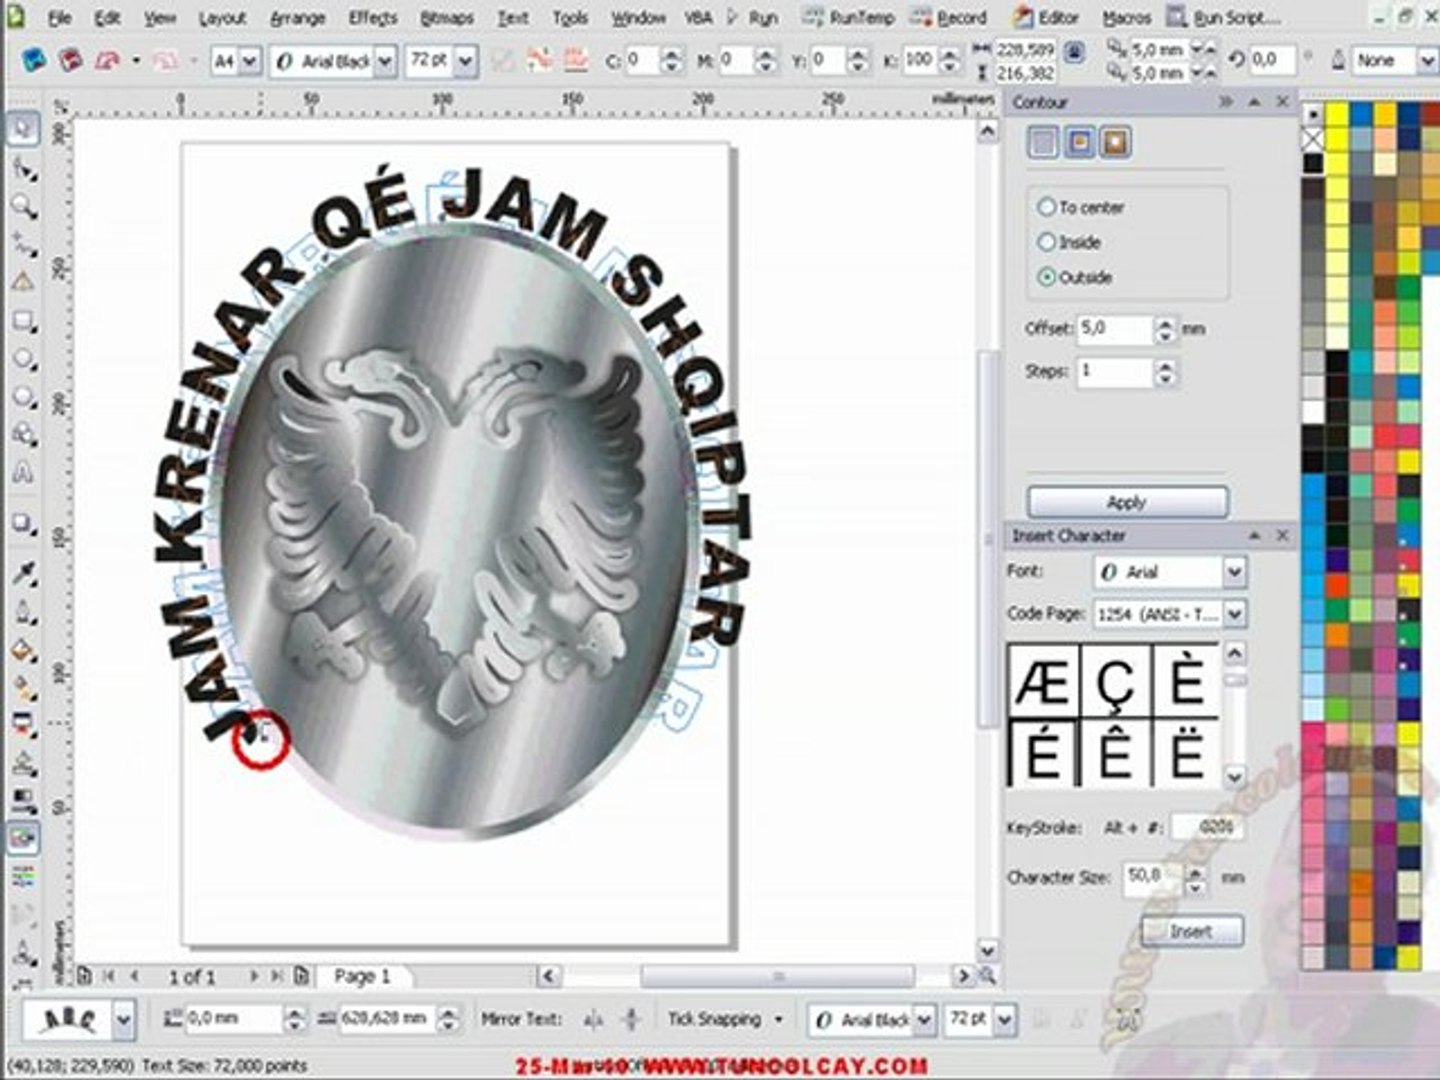1440x1080 pixels.
Task: Open the Insert Character Font dropdown
Action: click(1234, 572)
